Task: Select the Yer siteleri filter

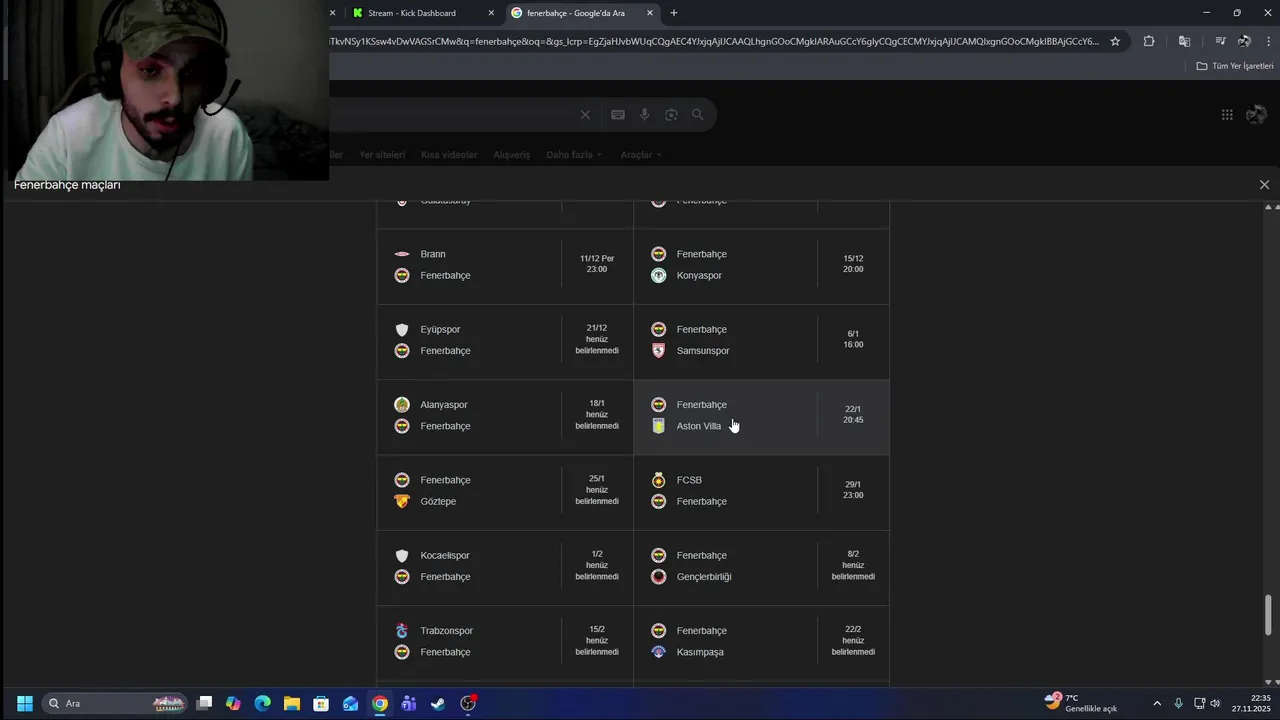Action: pos(382,155)
